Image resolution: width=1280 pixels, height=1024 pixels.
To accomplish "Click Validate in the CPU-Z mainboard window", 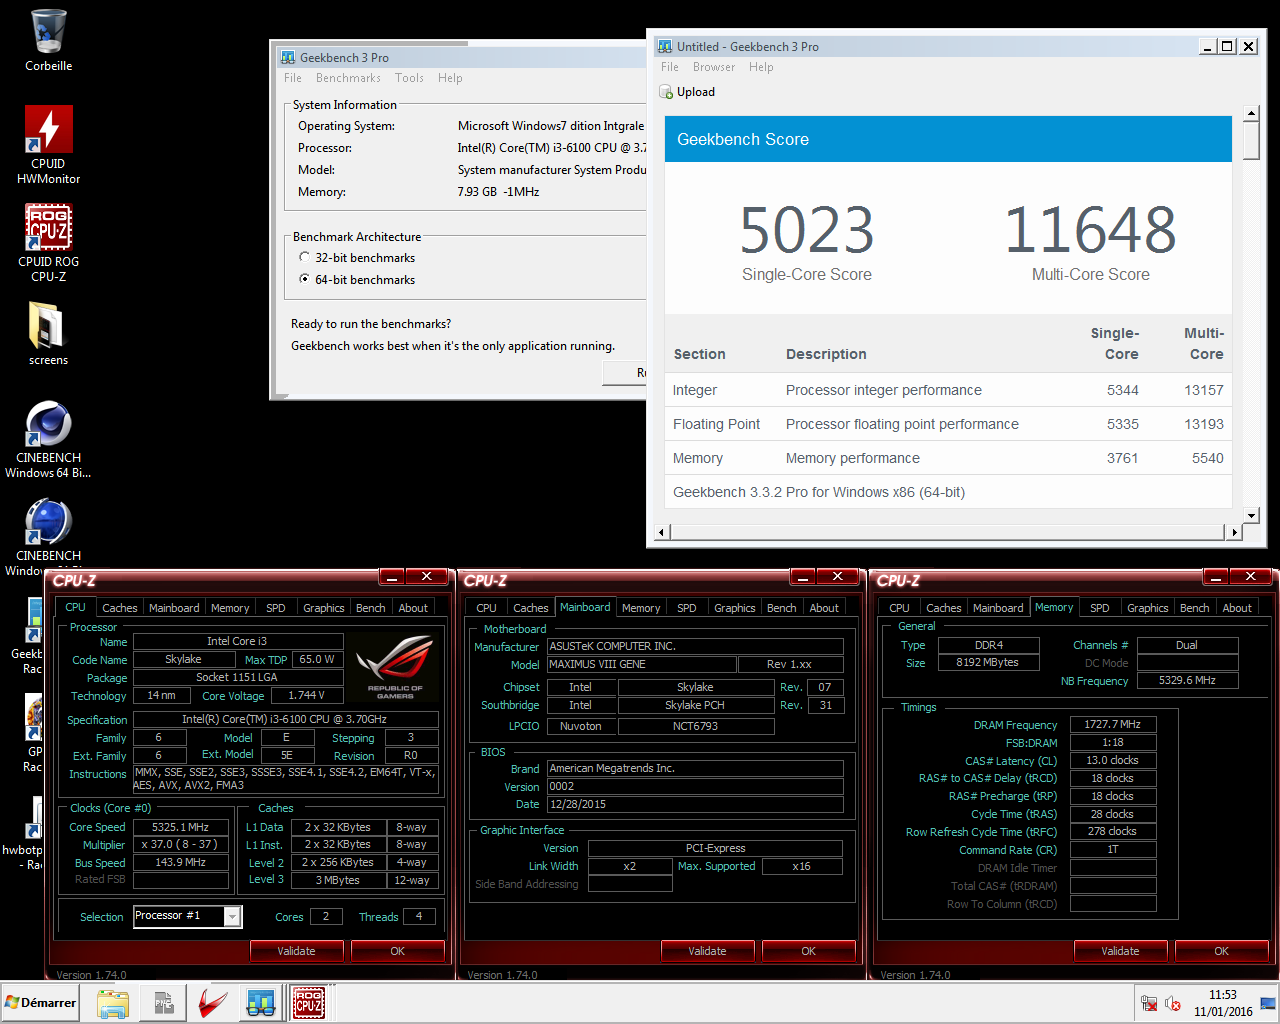I will click(707, 951).
